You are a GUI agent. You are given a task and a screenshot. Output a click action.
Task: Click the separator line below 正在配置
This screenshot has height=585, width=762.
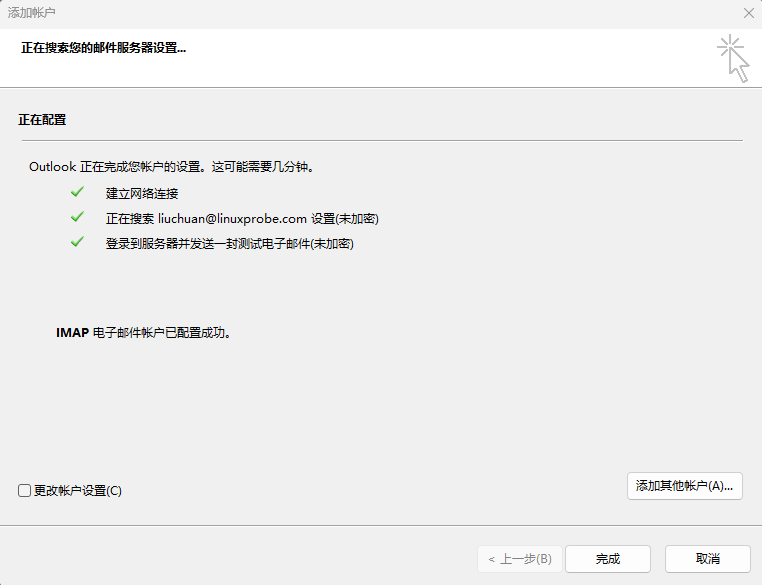[380, 140]
